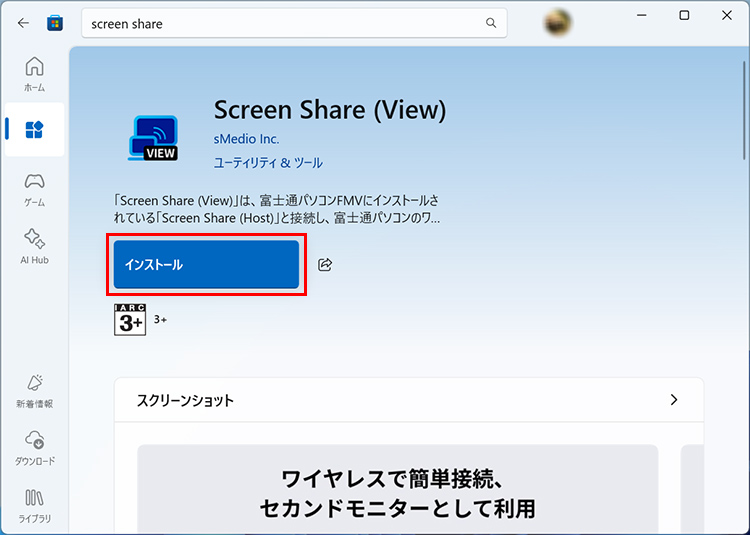750x535 pixels.
Task: Click the インストール button
Action: 206,264
